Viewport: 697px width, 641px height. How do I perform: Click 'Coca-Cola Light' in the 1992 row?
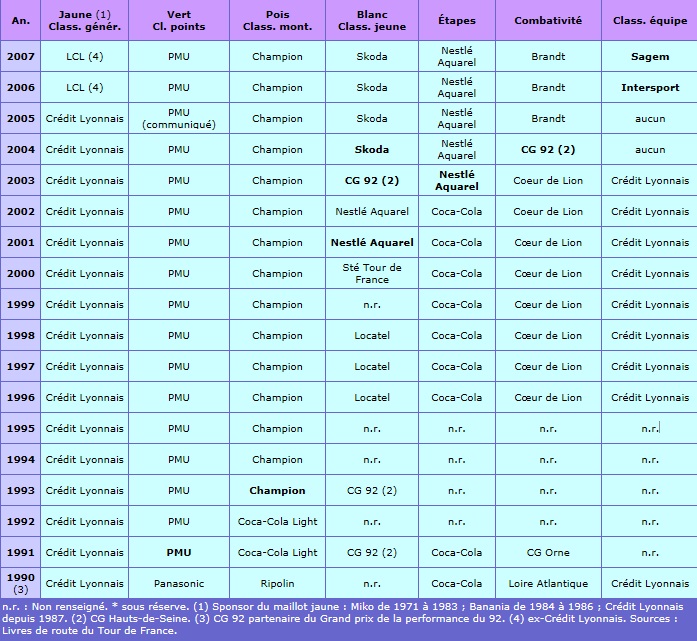tap(277, 522)
